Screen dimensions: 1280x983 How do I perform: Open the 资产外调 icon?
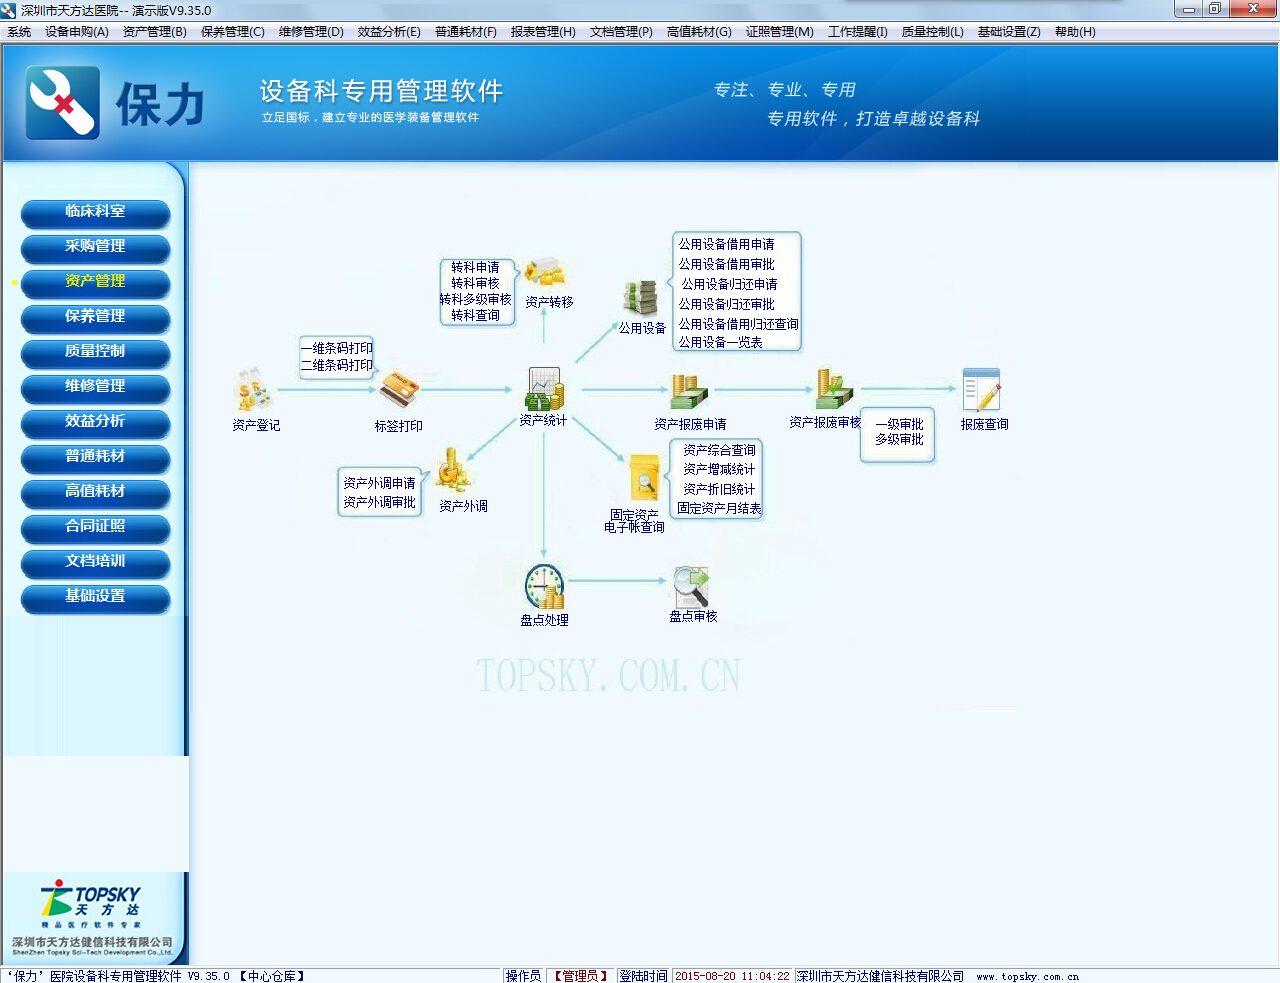coord(453,470)
